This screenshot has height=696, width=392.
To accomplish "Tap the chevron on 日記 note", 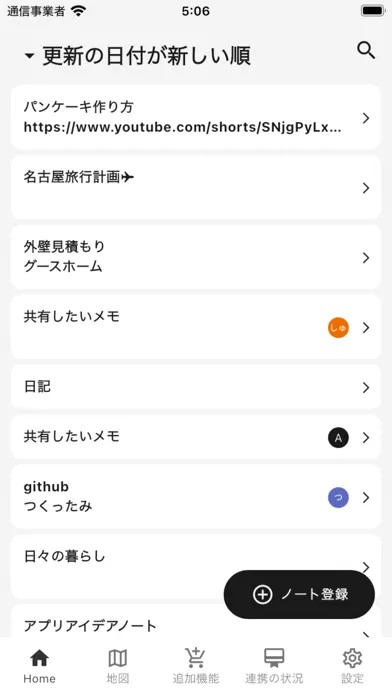I will pyautogui.click(x=366, y=388).
